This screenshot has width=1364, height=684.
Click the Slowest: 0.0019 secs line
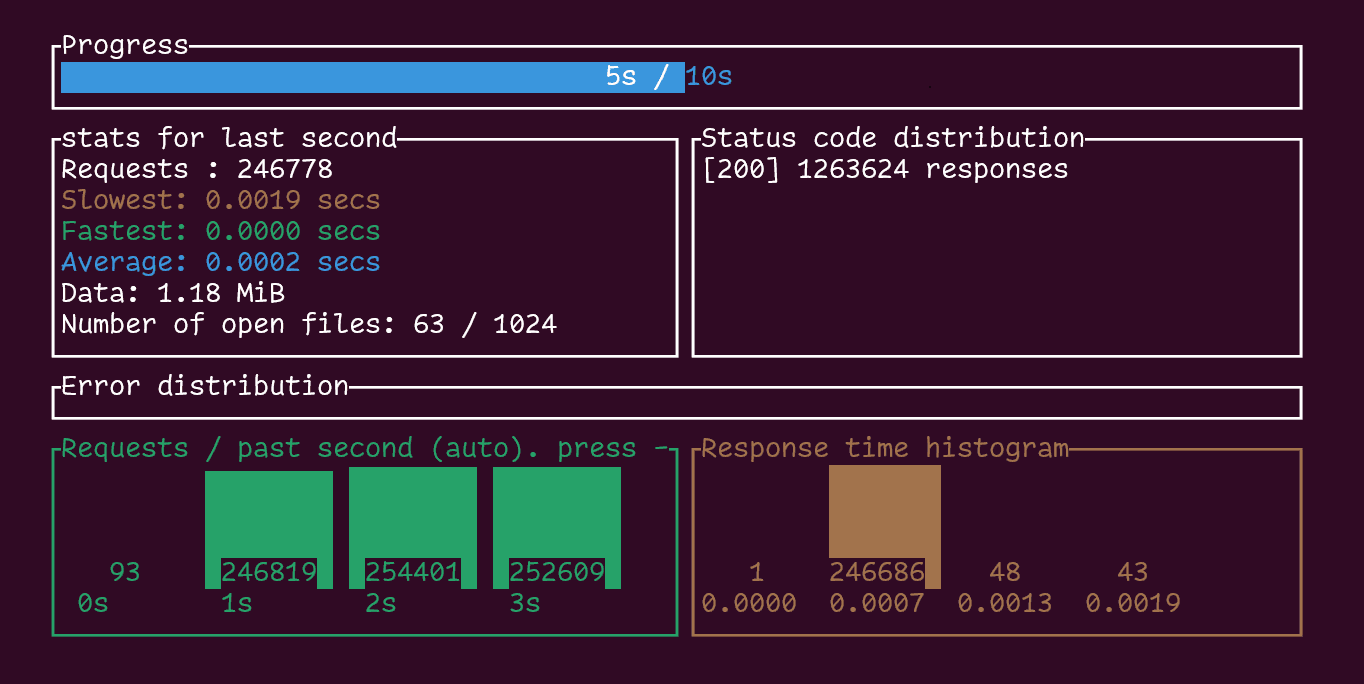click(221, 200)
